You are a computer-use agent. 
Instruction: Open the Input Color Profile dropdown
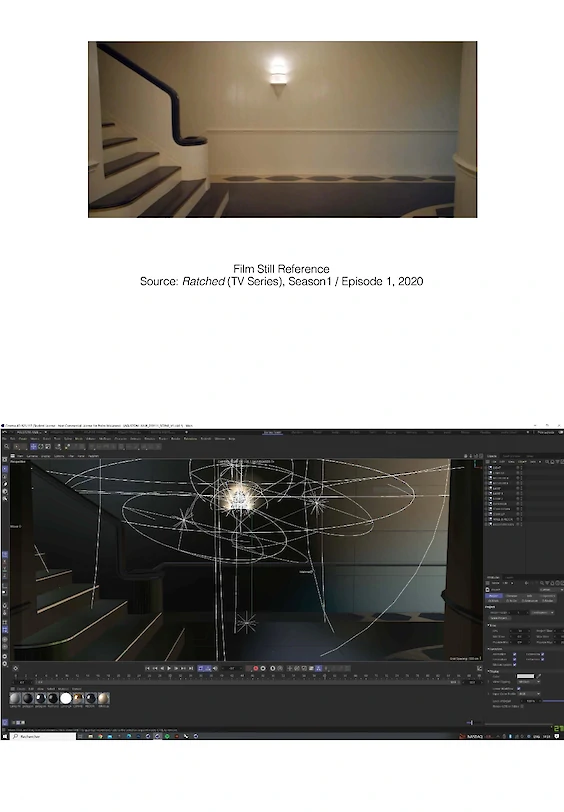[529, 694]
